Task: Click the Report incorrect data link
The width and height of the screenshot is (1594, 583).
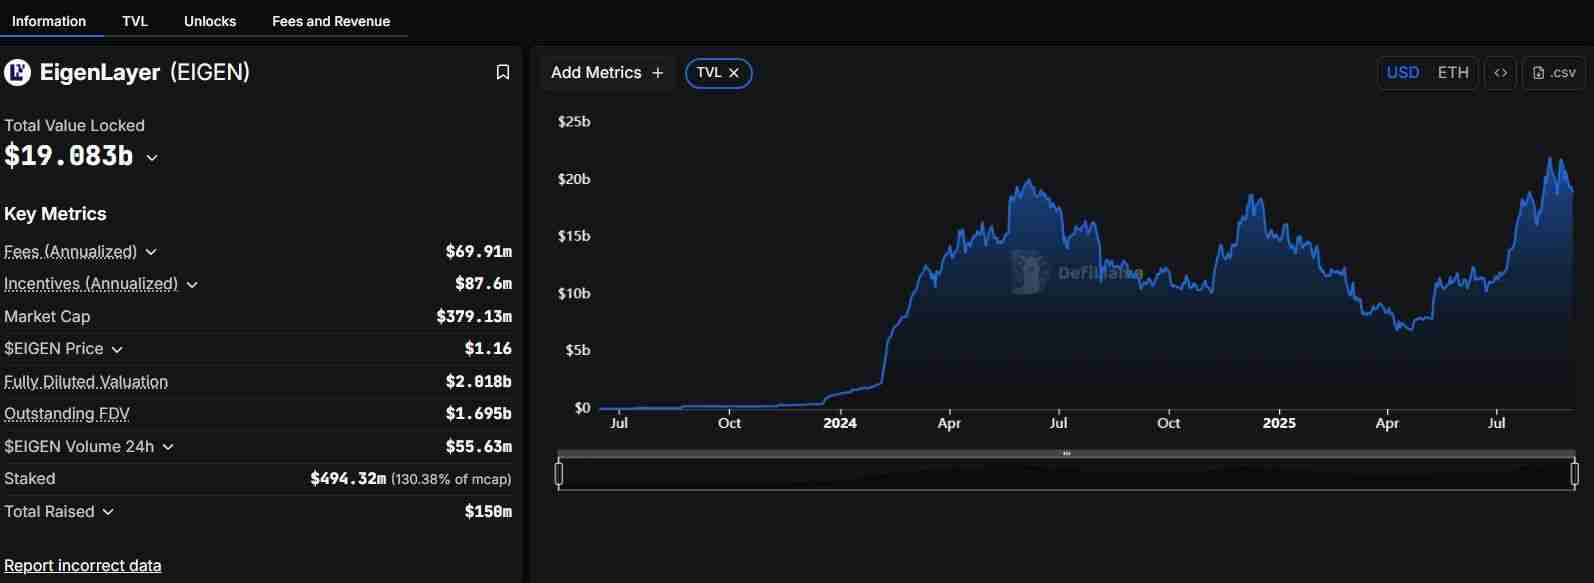Action: [x=83, y=566]
